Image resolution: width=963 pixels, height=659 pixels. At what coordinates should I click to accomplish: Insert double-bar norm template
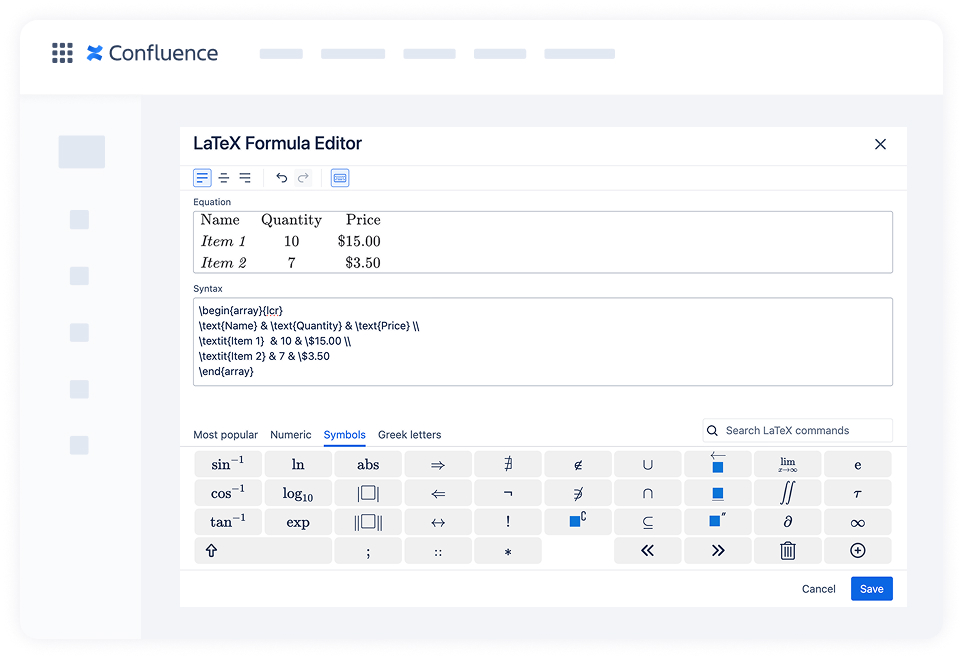point(368,522)
